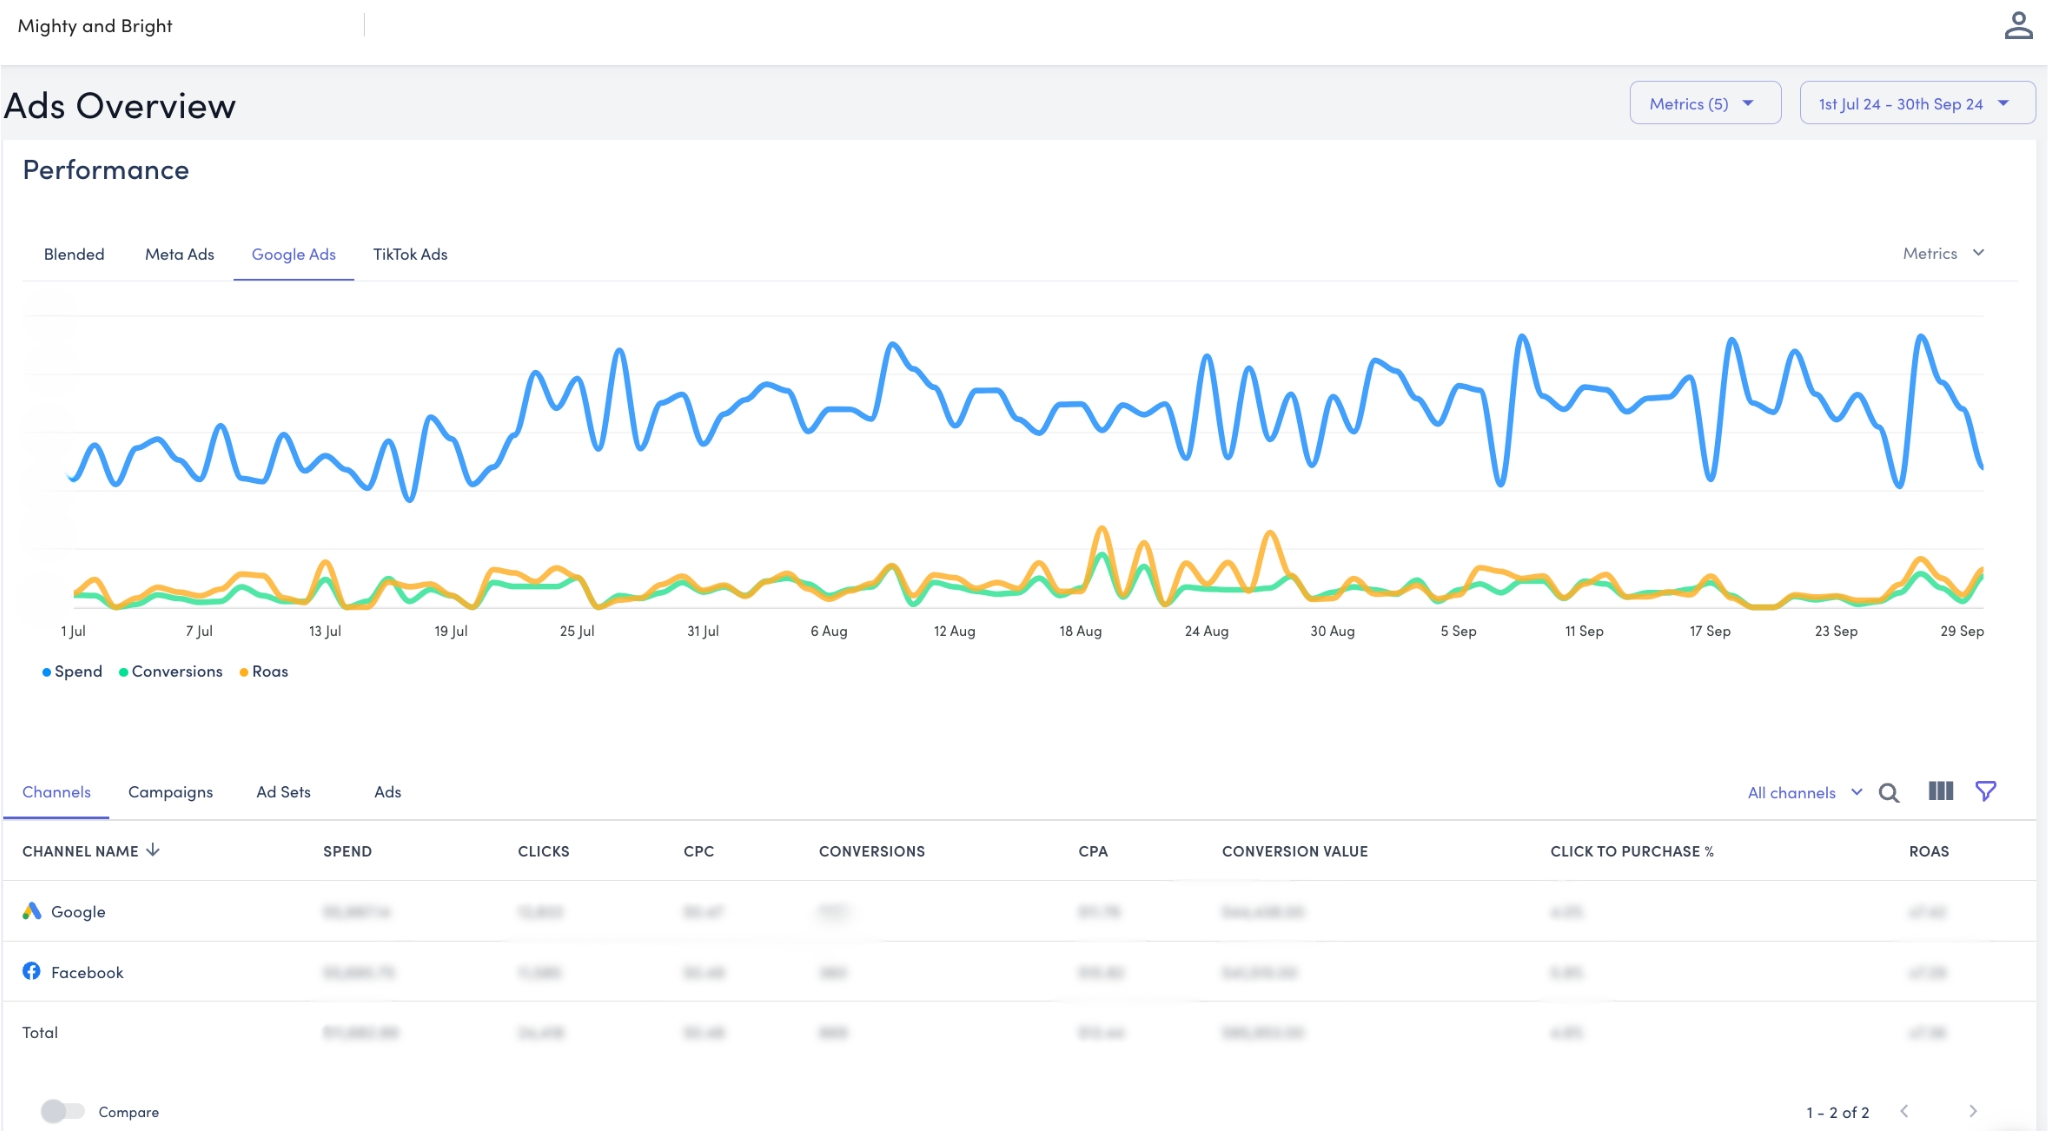
Task: Enable the Compare toggle switch
Action: [x=62, y=1111]
